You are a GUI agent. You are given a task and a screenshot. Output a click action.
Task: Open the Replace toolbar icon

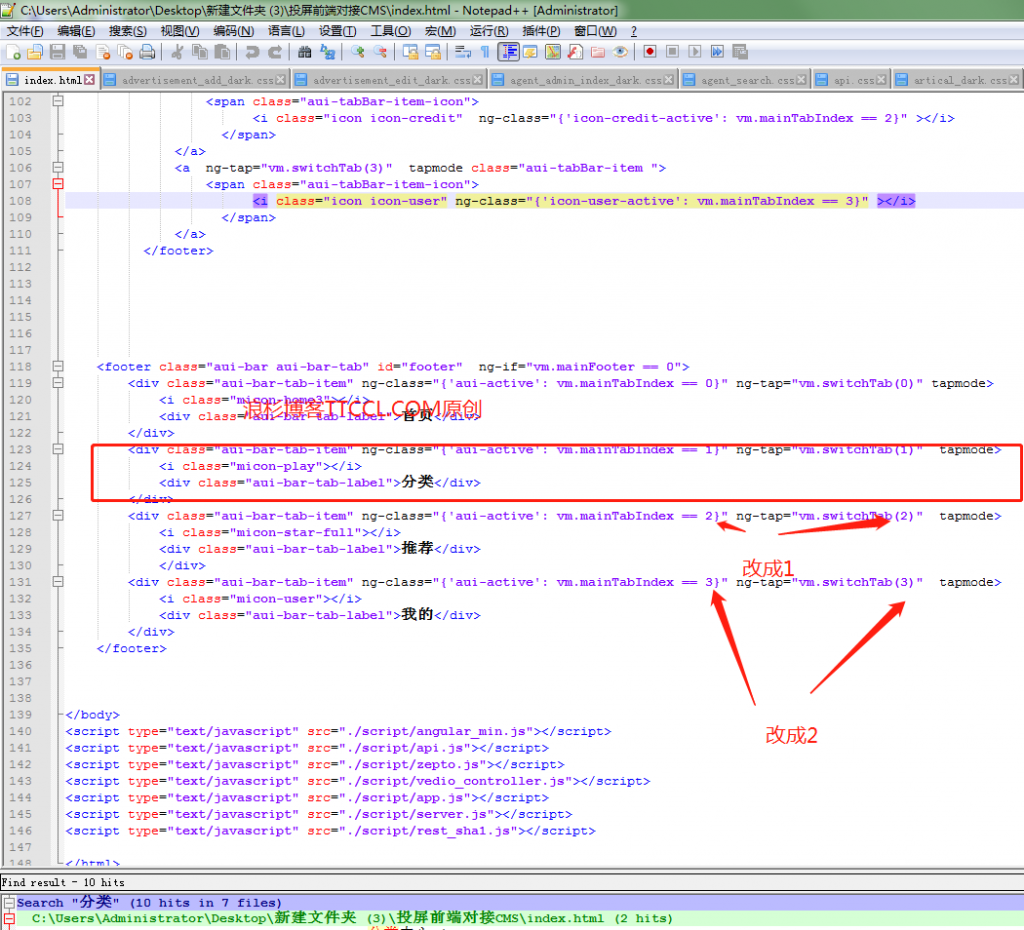[x=327, y=52]
